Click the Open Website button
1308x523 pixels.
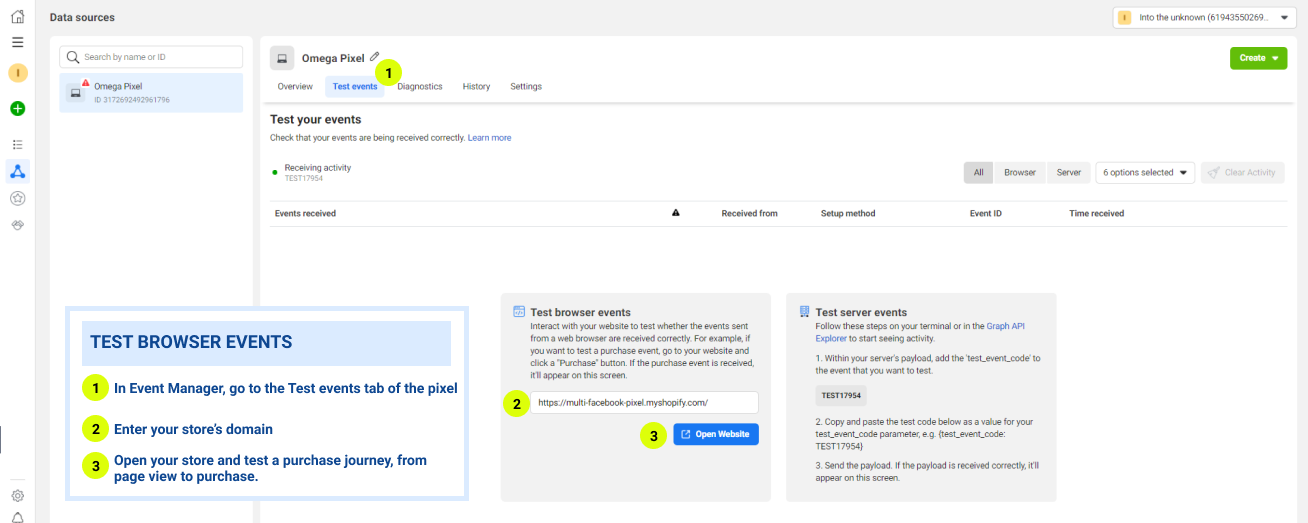[x=715, y=434]
